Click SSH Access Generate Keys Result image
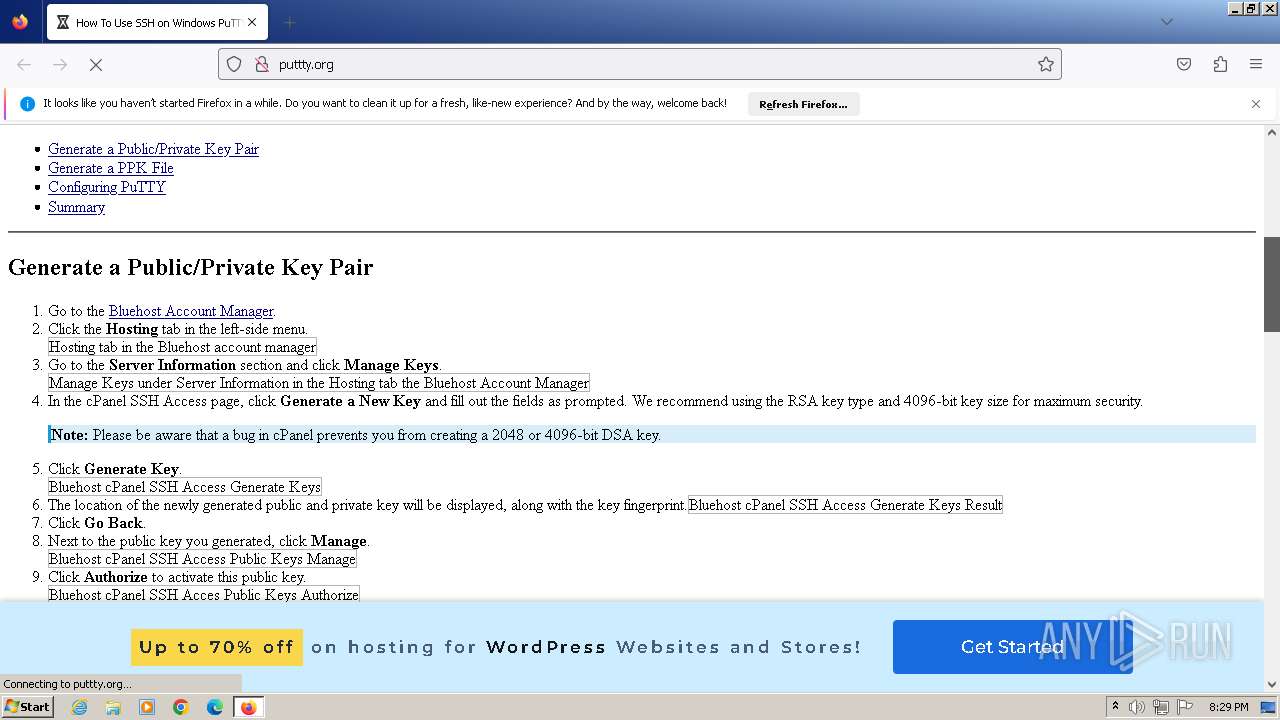This screenshot has height=720, width=1280. click(x=845, y=505)
